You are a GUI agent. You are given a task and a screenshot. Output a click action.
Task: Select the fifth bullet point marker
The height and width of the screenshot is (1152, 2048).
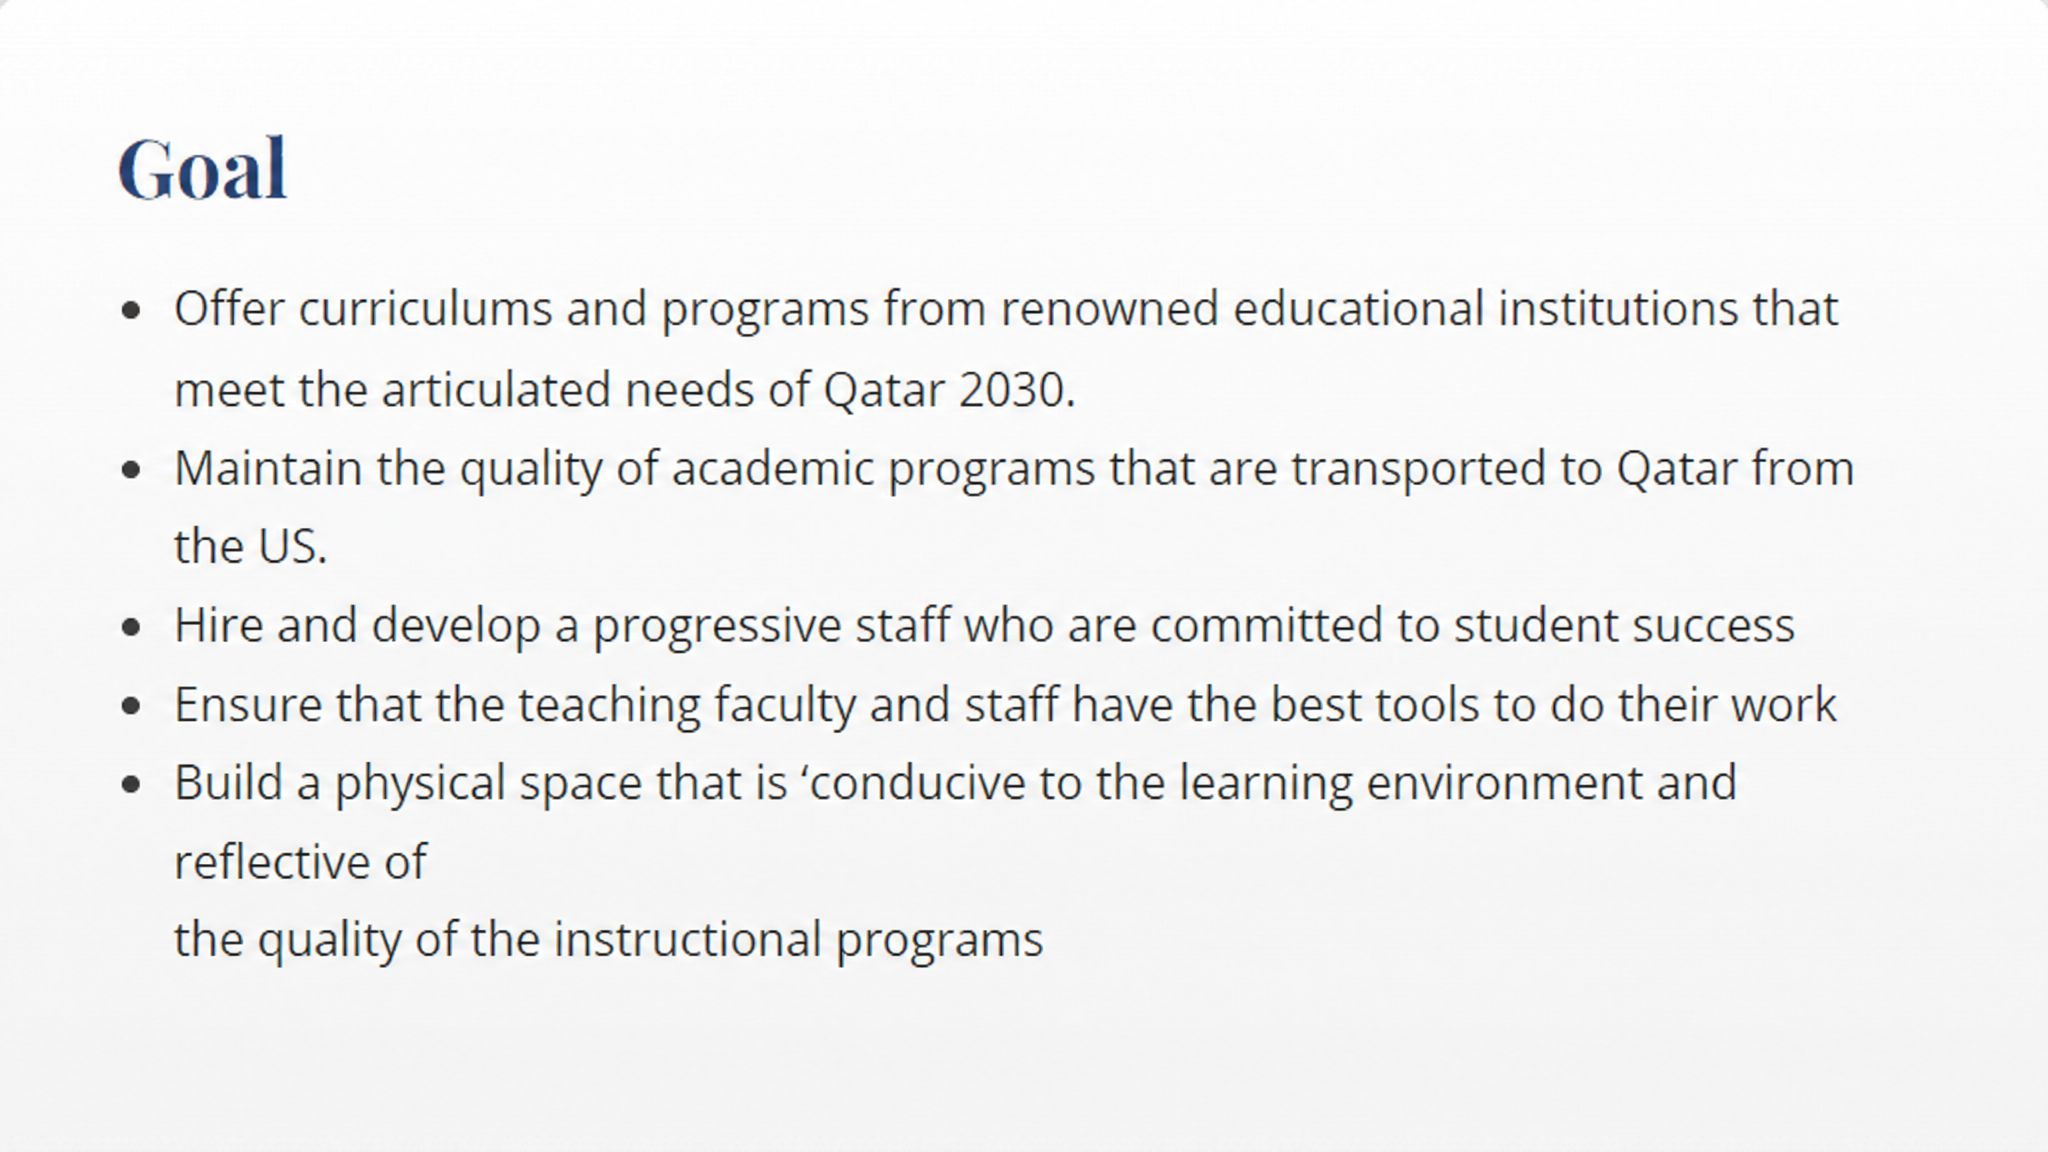131,785
